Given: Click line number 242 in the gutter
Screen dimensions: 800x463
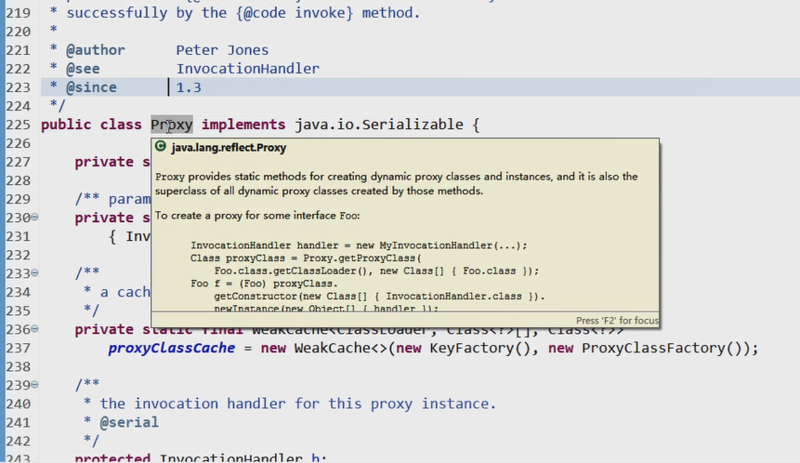Looking at the screenshot, I should 18,441.
